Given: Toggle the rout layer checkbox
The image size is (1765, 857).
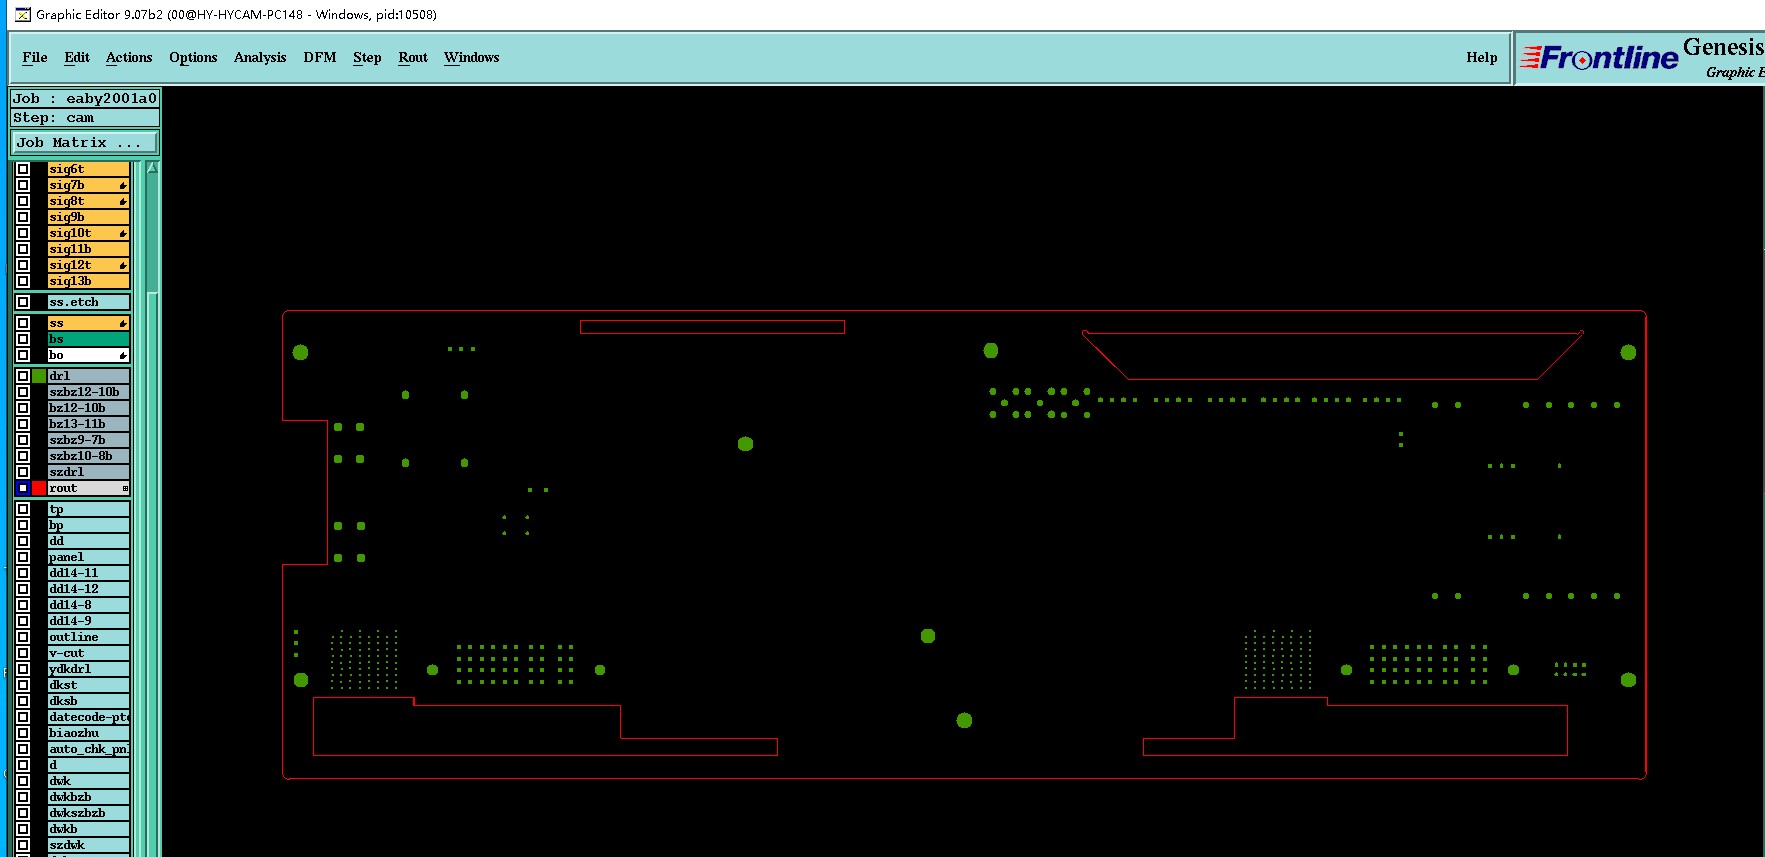Looking at the screenshot, I should pos(23,488).
